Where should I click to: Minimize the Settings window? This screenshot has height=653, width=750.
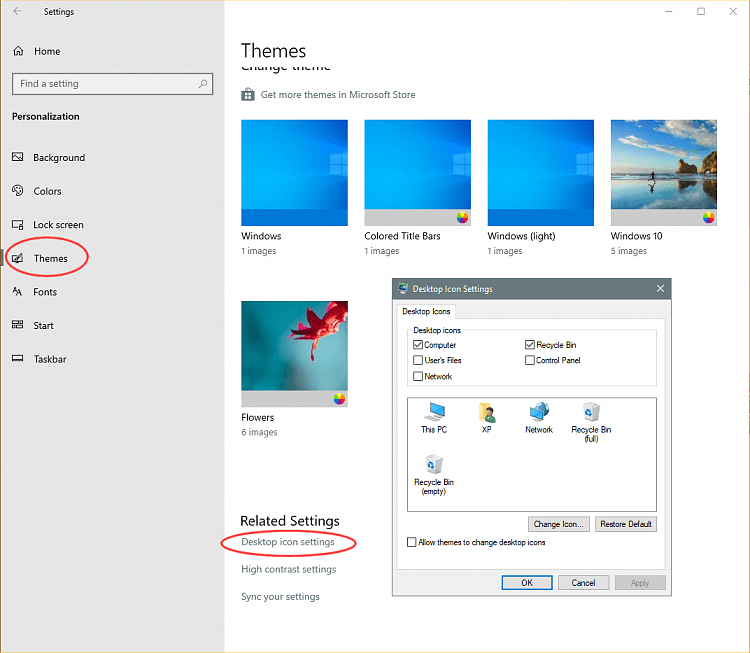pos(669,11)
